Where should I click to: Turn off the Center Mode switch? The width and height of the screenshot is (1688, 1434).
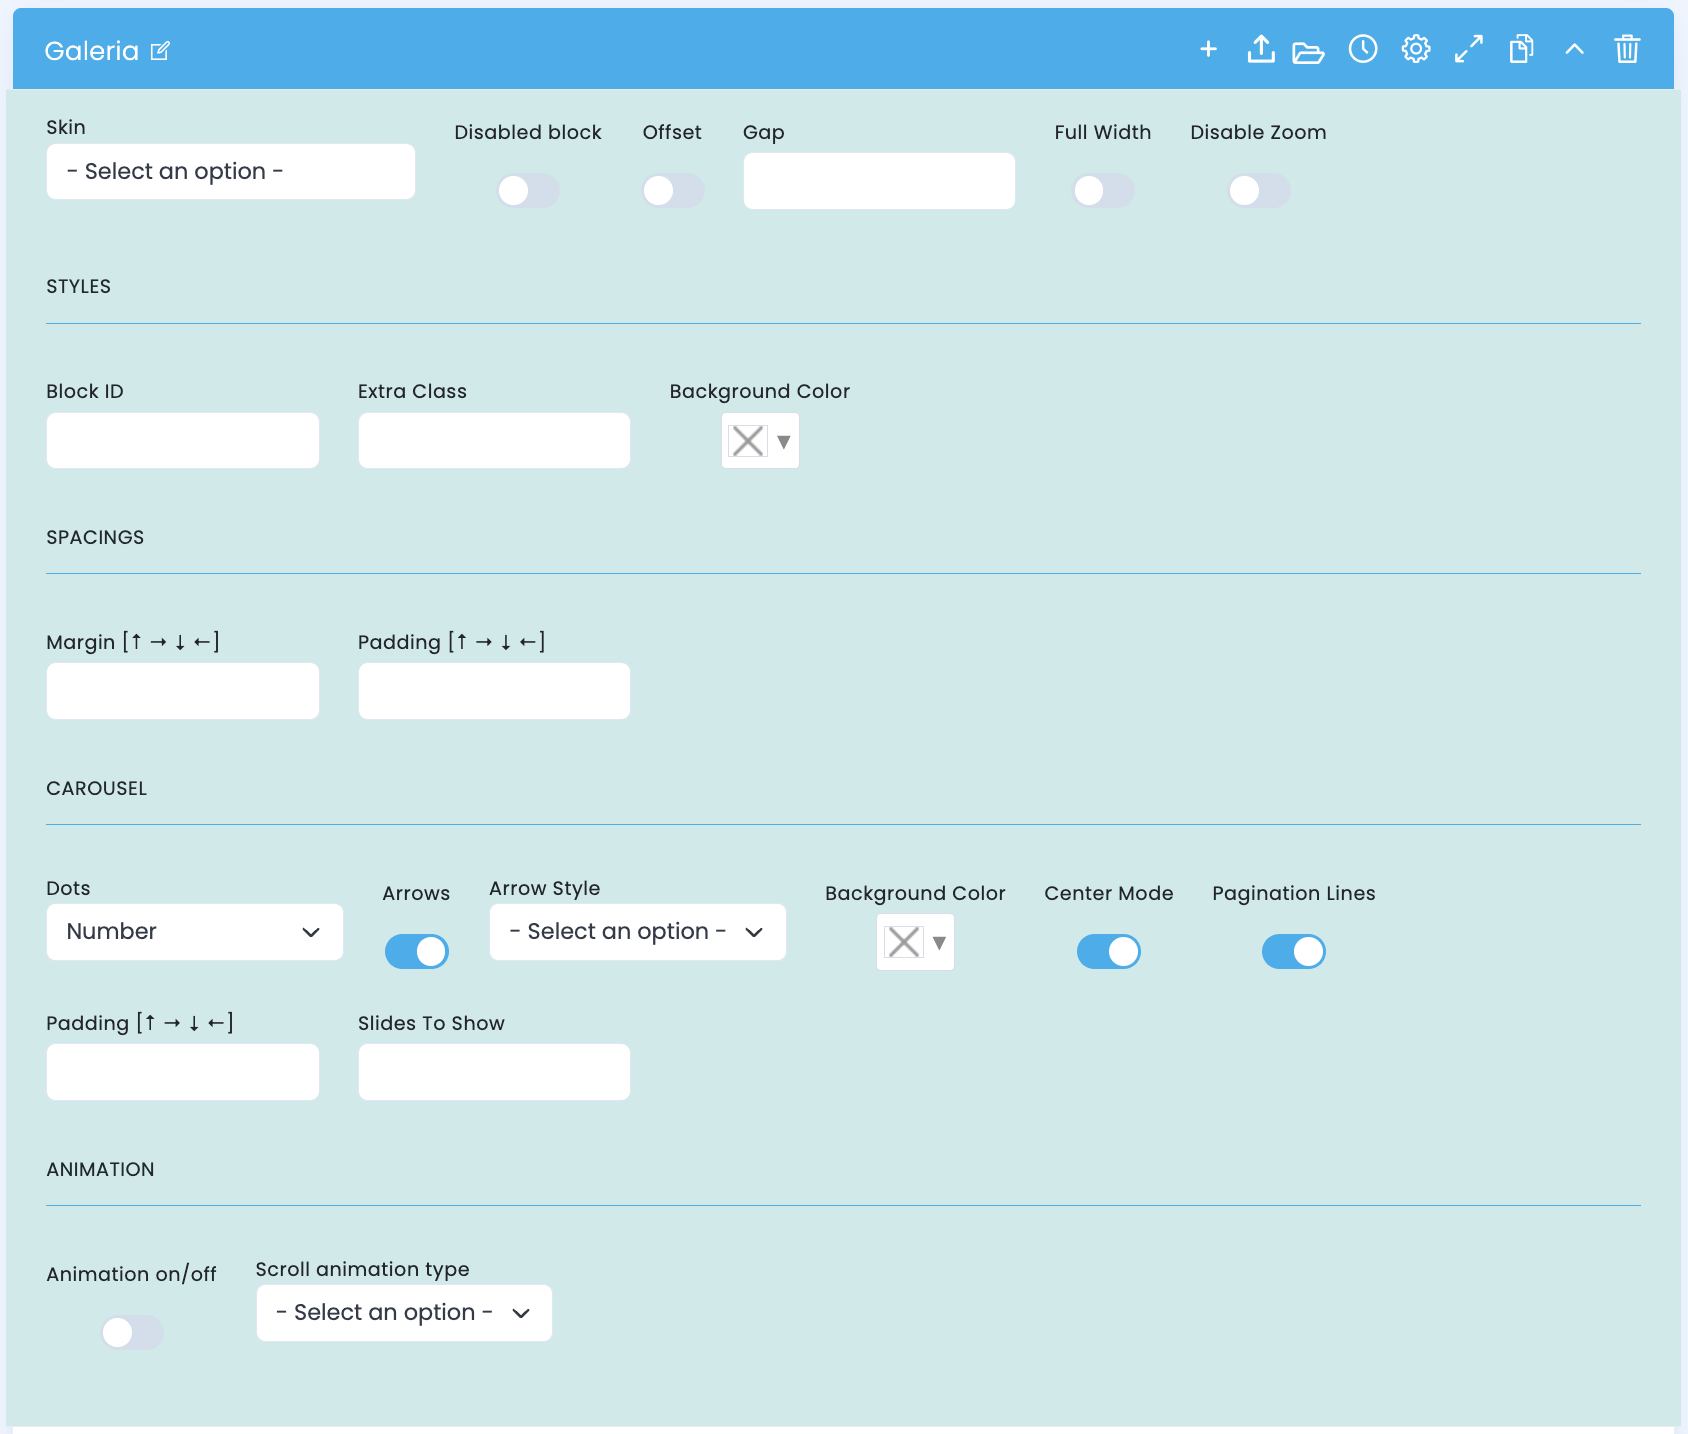(x=1109, y=952)
